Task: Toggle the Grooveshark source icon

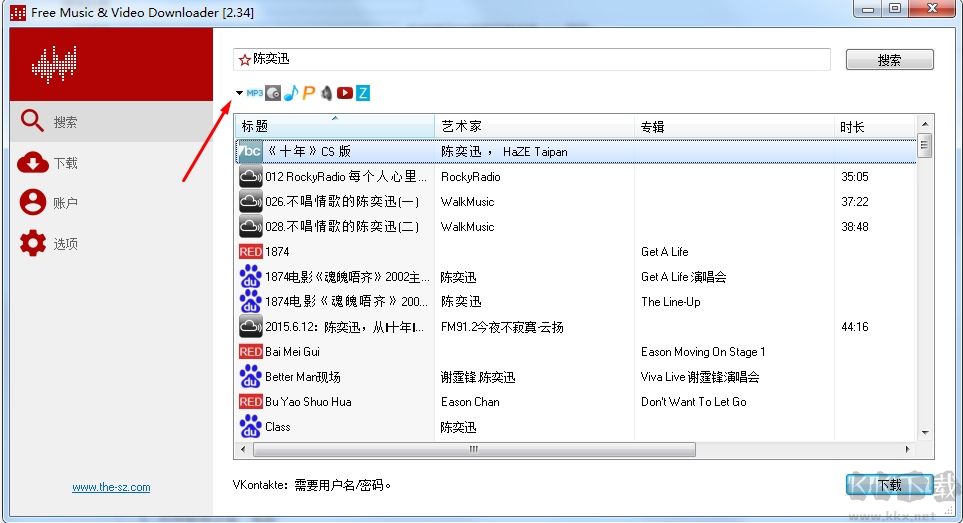Action: 273,93
